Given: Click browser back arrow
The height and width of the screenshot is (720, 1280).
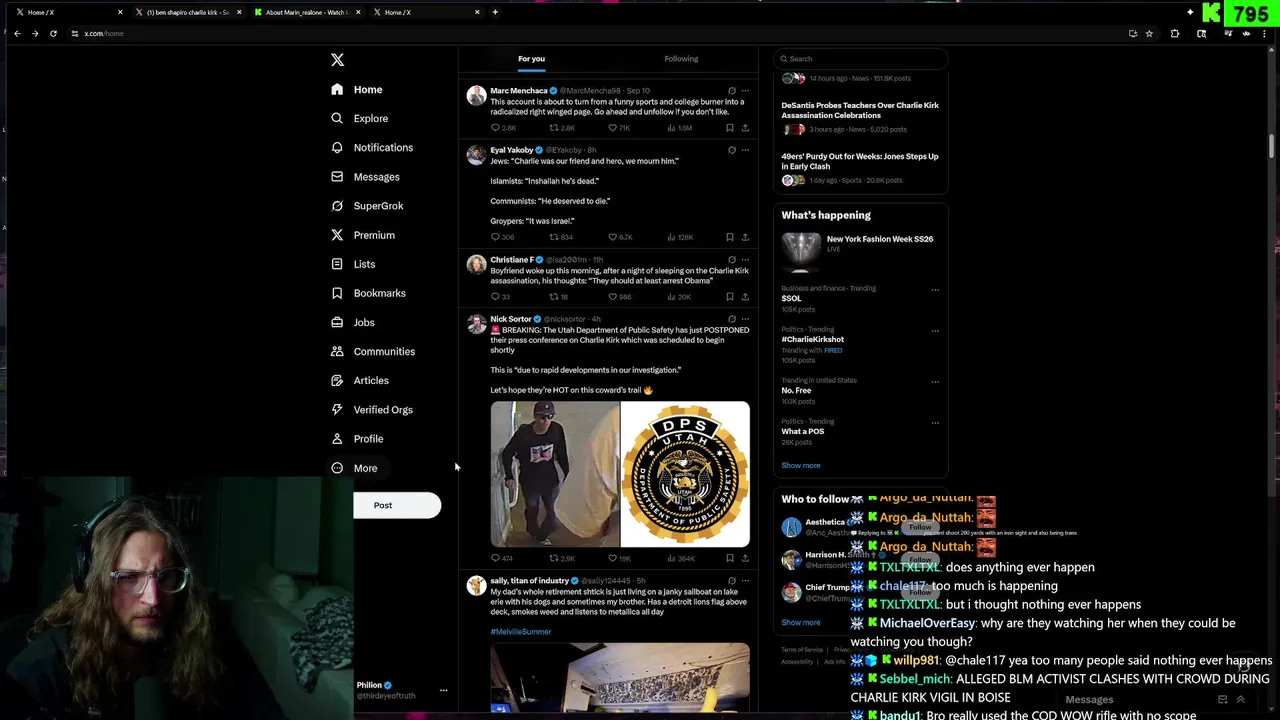Looking at the screenshot, I should [x=17, y=33].
